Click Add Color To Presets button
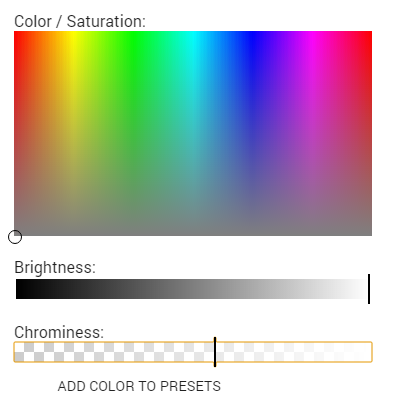Screen dimensions: 393x406 [139, 386]
